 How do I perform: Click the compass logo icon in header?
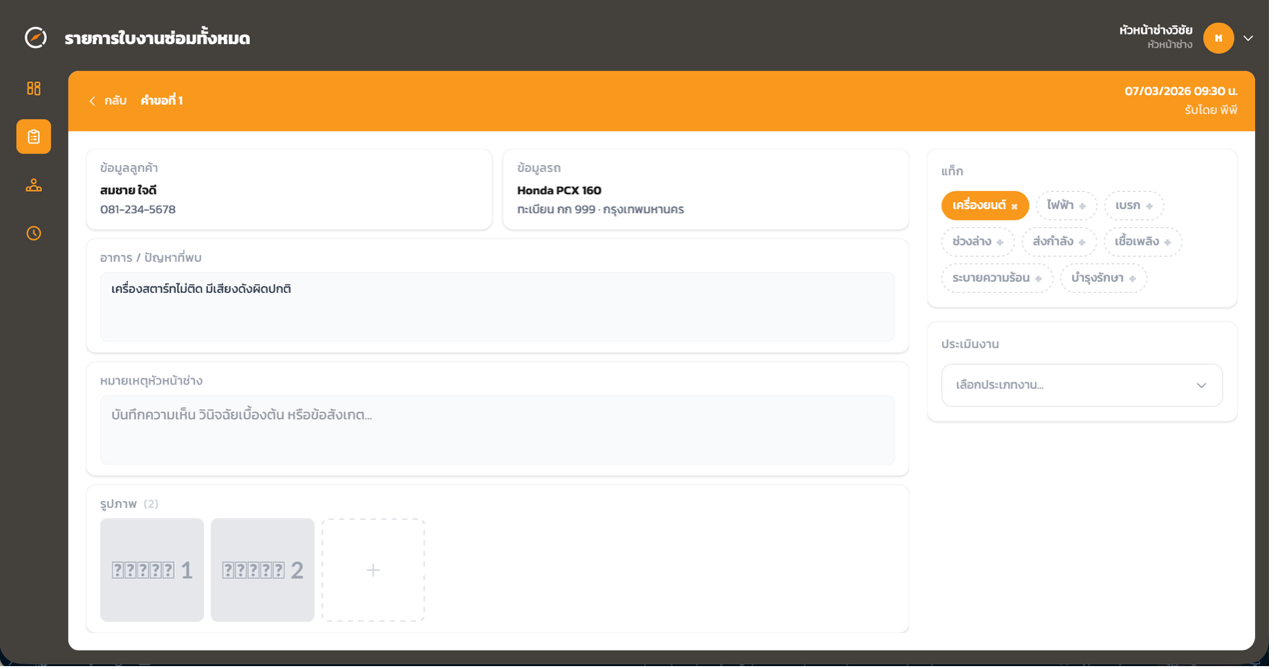pyautogui.click(x=36, y=38)
